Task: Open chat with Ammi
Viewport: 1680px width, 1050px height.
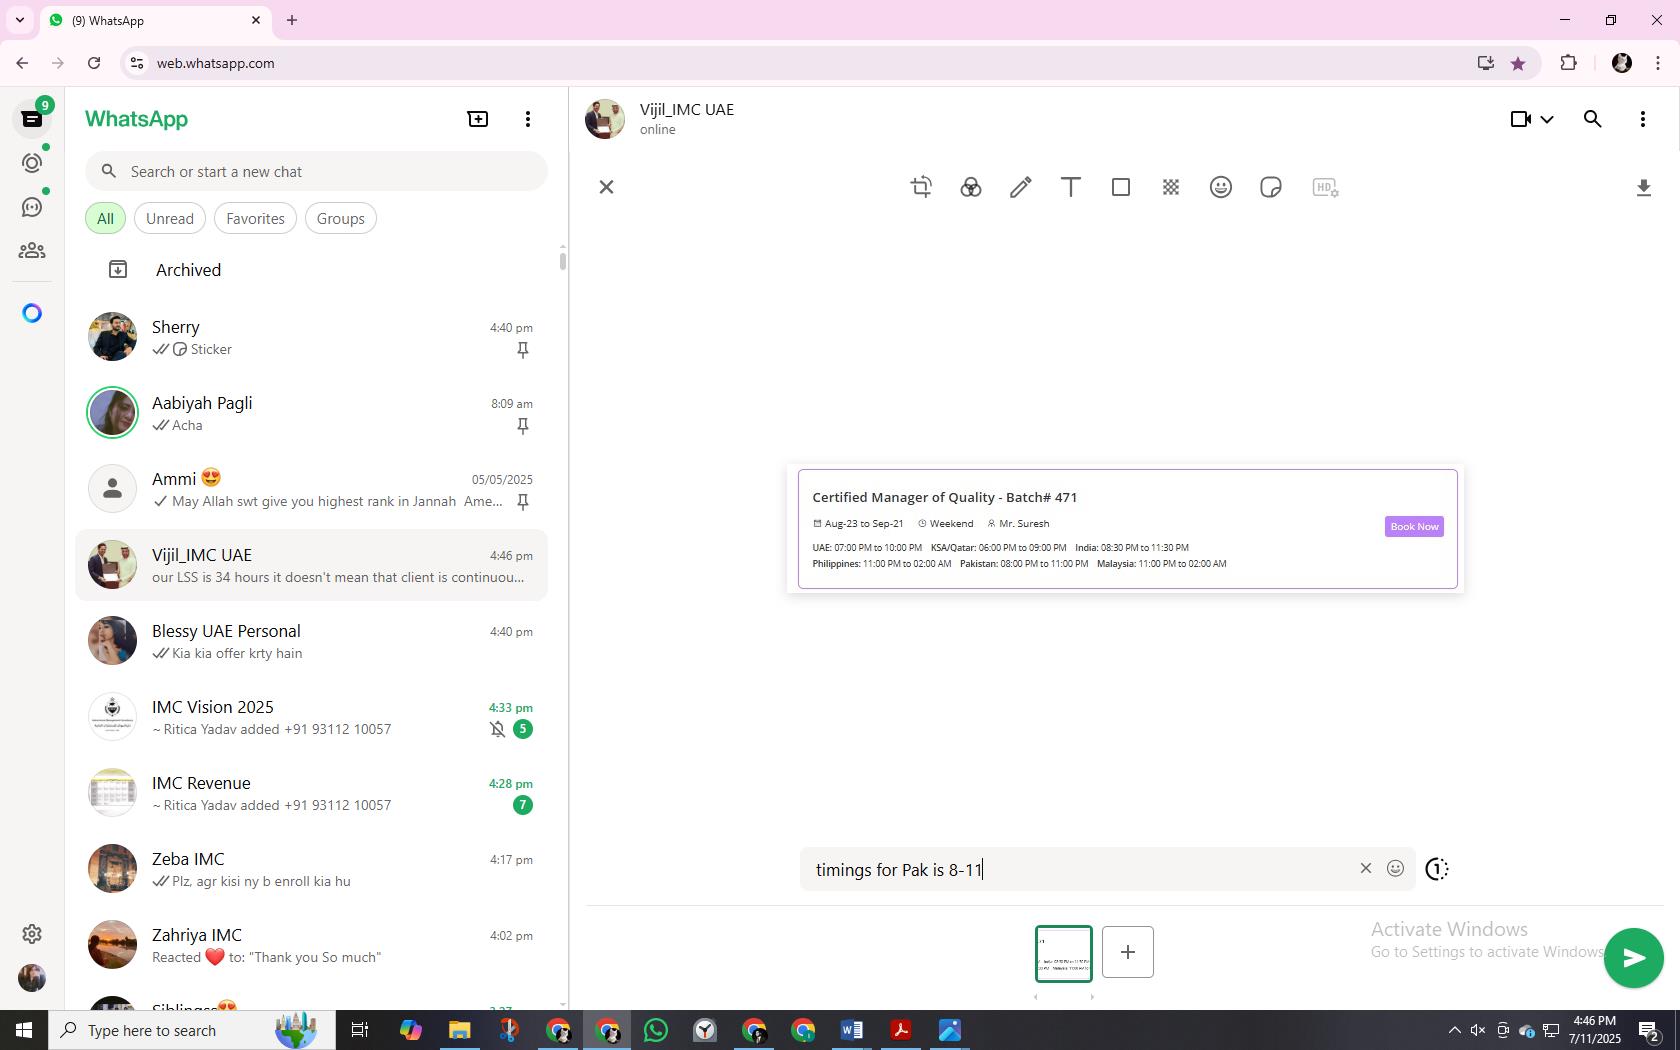Action: [x=312, y=489]
